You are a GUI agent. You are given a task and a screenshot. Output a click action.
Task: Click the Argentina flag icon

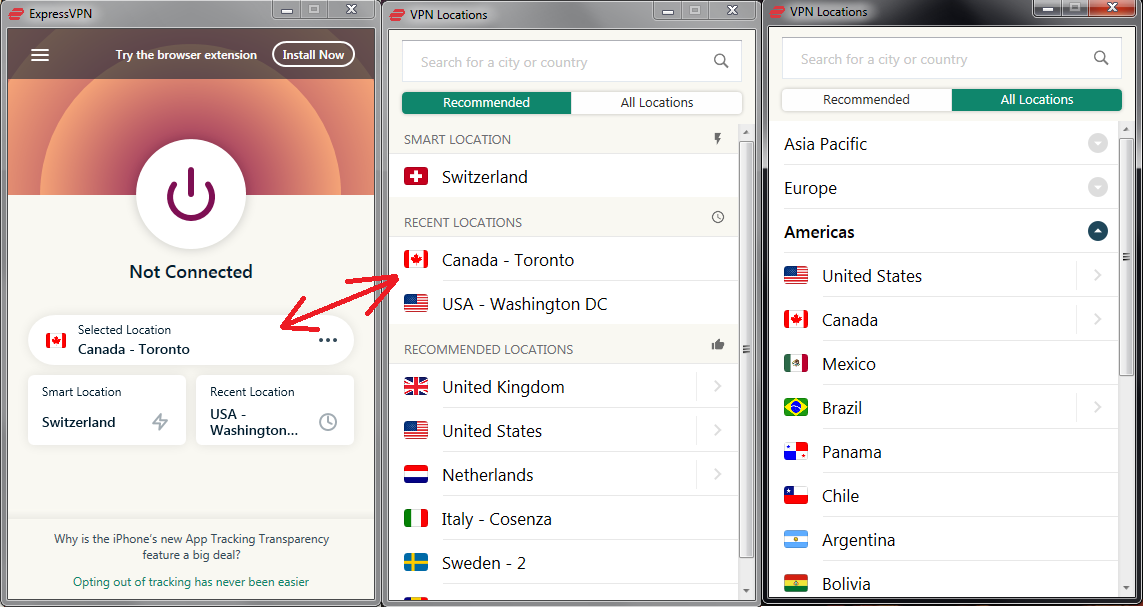coord(796,539)
